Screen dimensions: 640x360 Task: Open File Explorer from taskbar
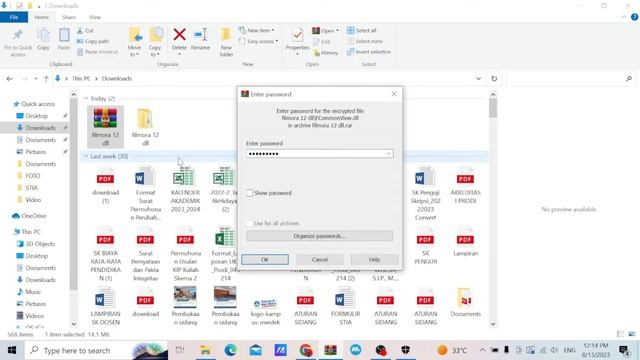(x=205, y=350)
